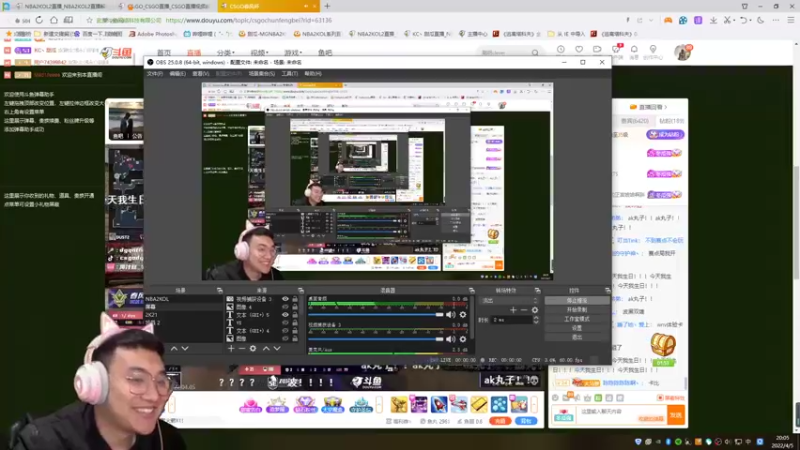Reload the page in the browser

(39, 20)
